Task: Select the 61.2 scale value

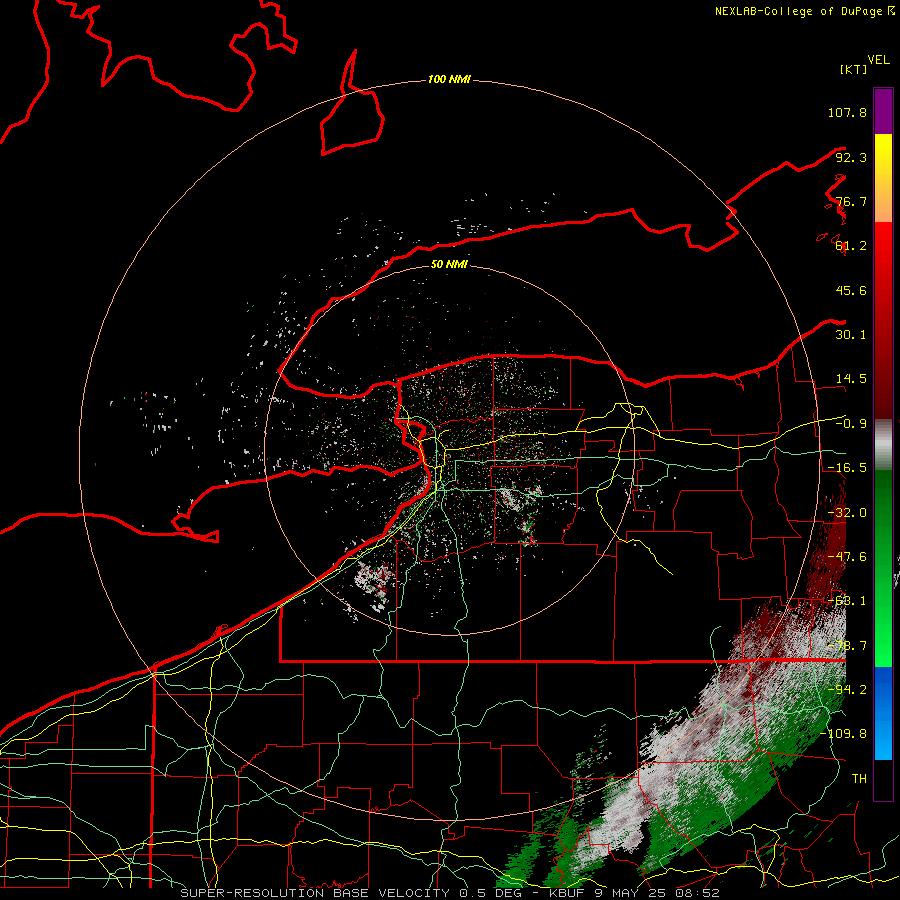Action: point(851,246)
